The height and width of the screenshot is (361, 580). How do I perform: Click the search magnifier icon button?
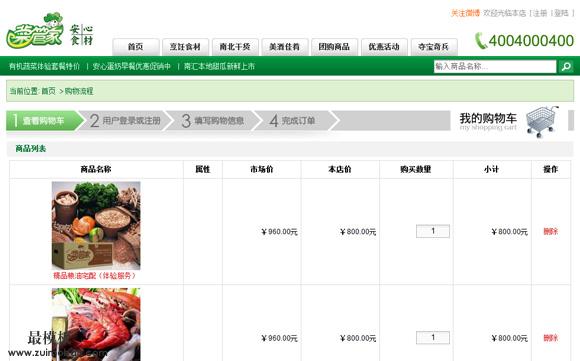click(566, 67)
